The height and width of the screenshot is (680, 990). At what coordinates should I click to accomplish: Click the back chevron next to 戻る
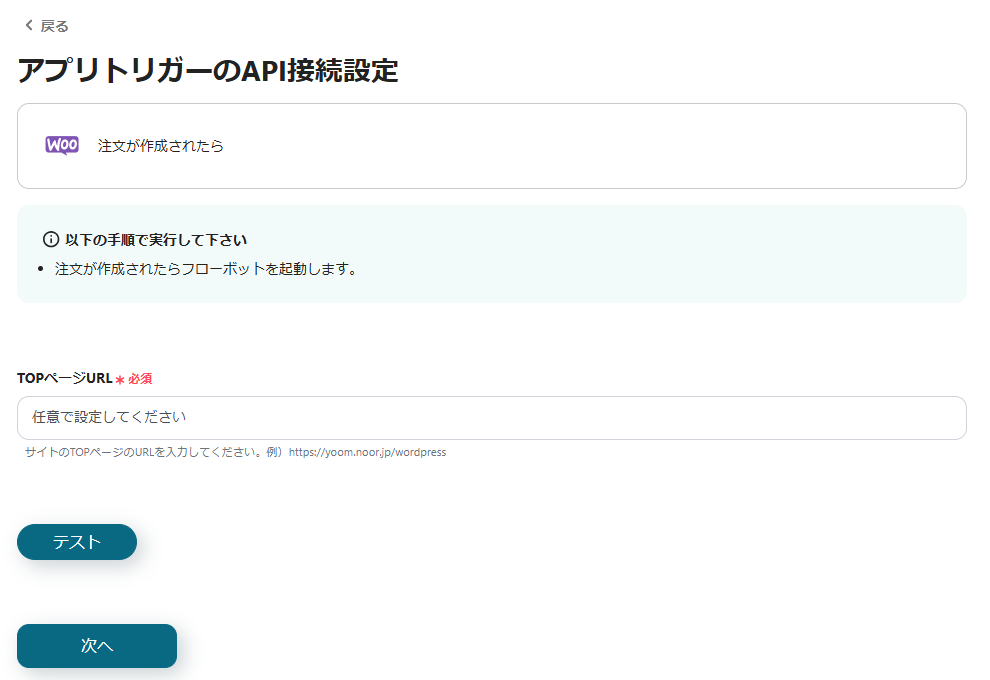[27, 25]
